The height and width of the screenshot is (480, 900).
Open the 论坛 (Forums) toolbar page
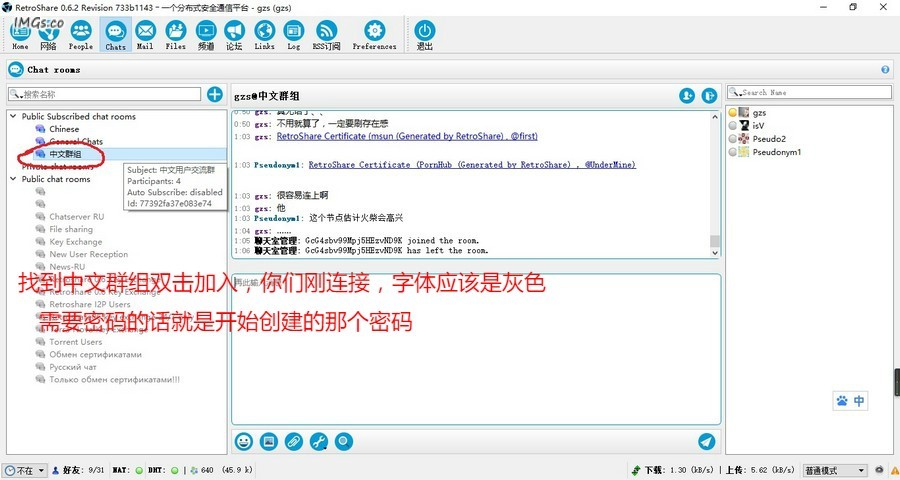click(234, 35)
